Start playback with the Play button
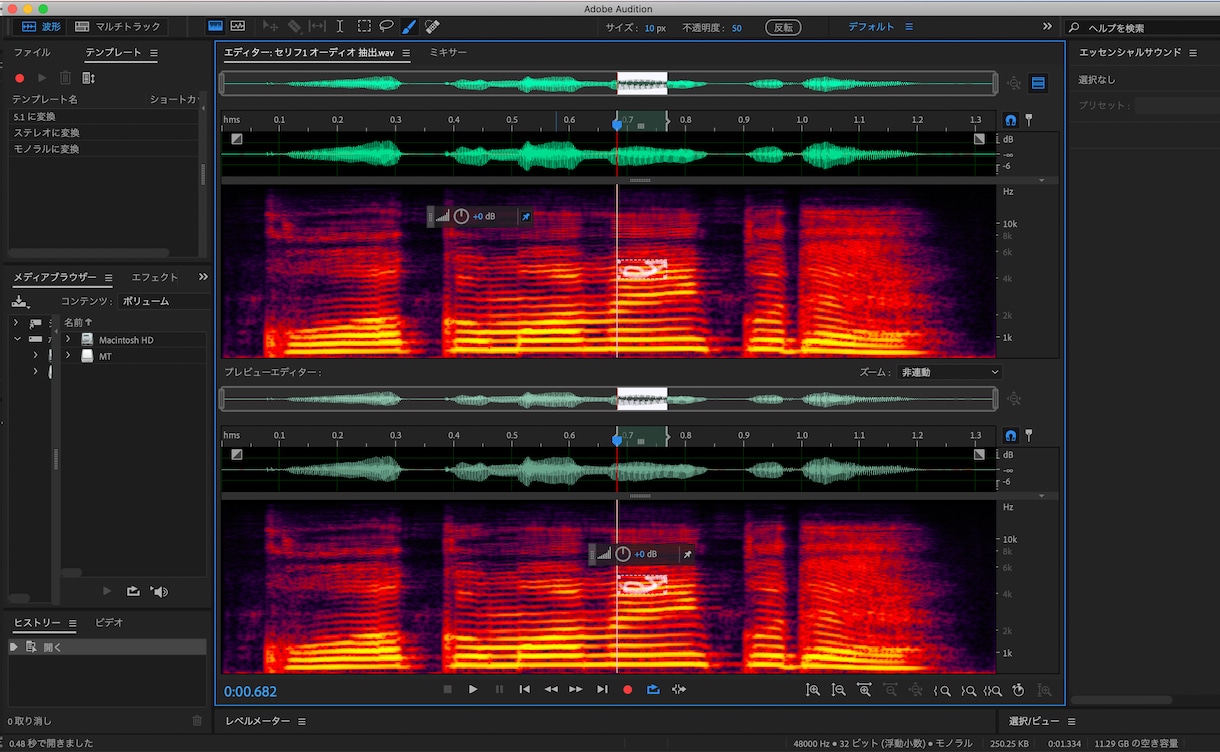The image size is (1220, 752). click(x=473, y=689)
